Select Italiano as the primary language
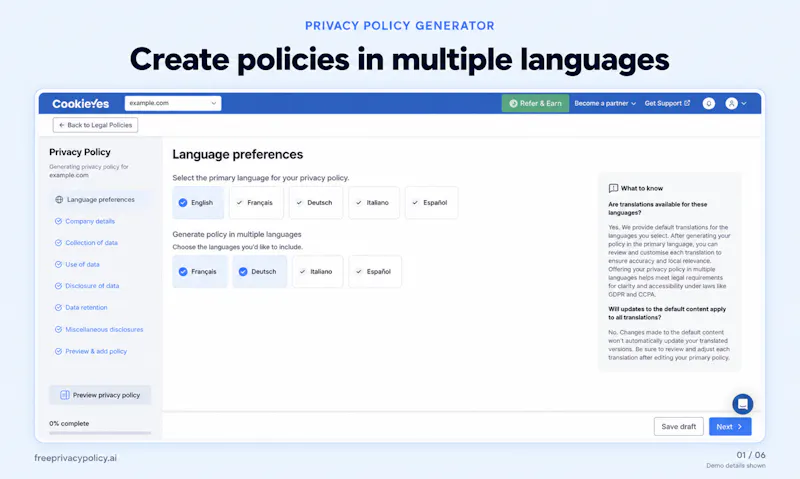800x479 pixels. coord(374,203)
